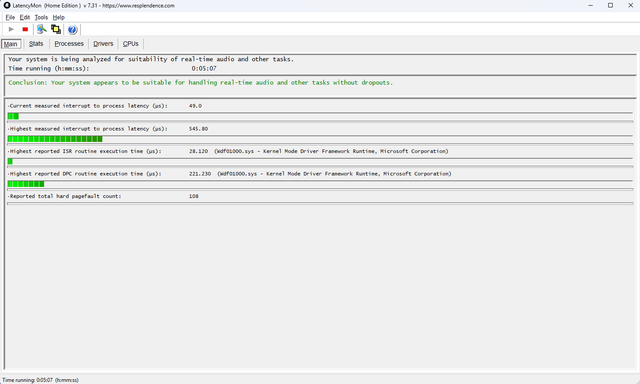The width and height of the screenshot is (640, 384).
Task: Click the 'Highest measured interrupt to process latency' label
Action: pyautogui.click(x=88, y=129)
